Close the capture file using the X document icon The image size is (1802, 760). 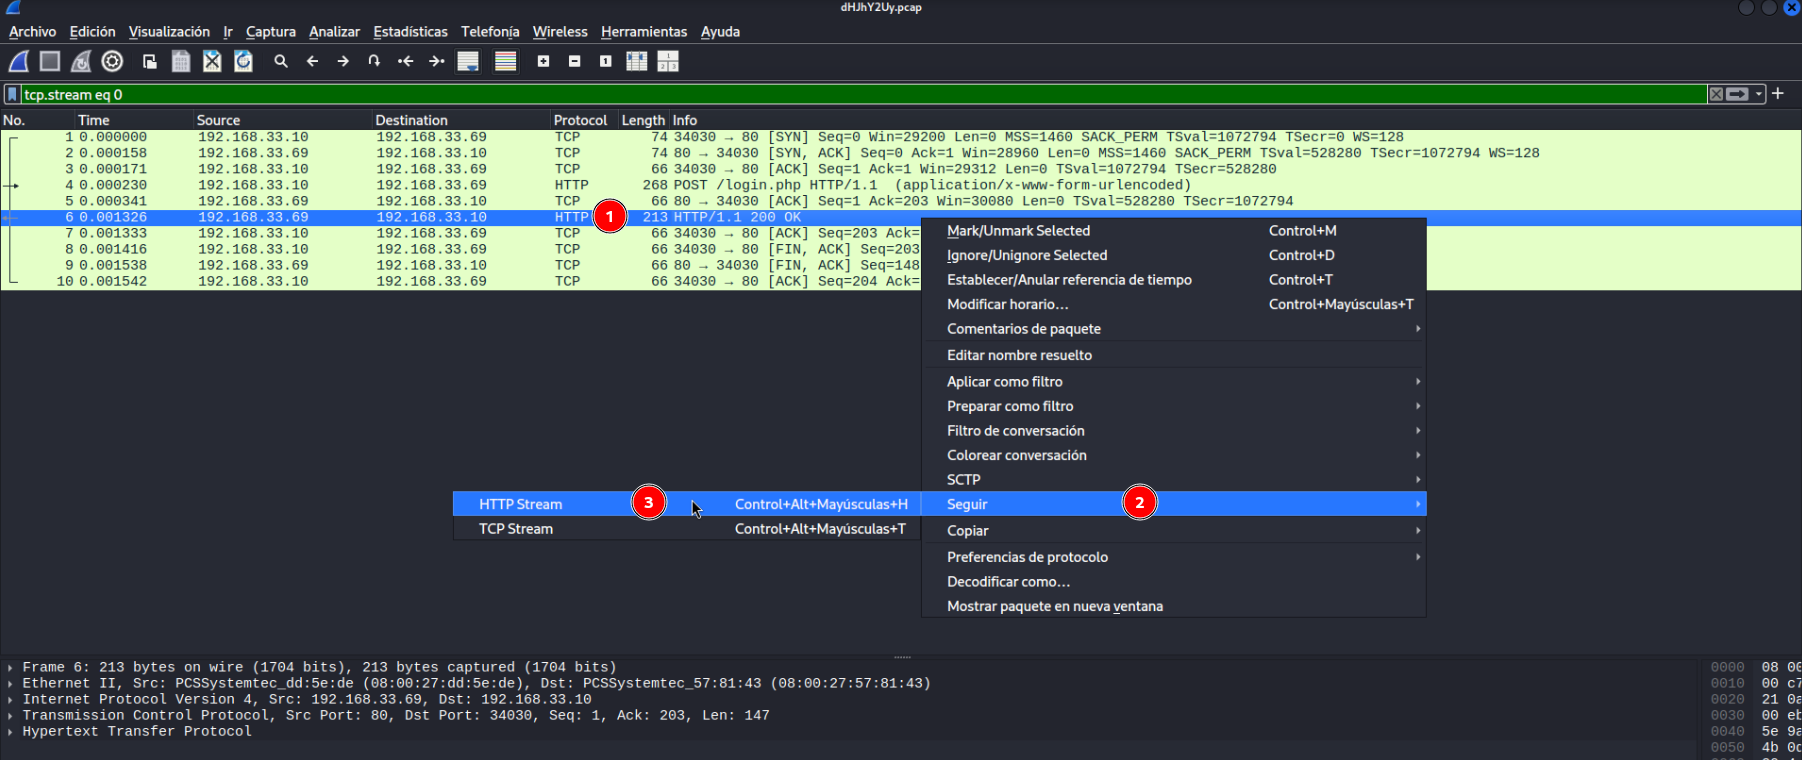pyautogui.click(x=212, y=61)
